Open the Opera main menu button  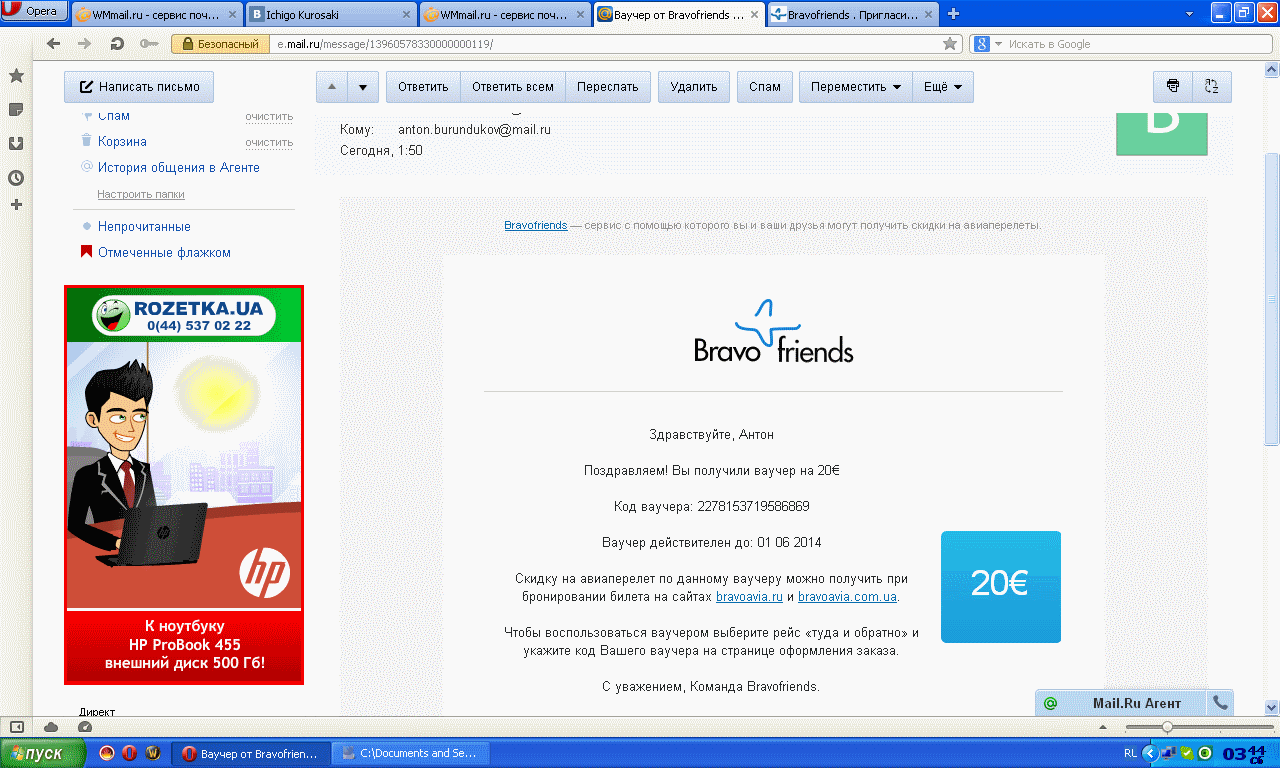(x=34, y=12)
